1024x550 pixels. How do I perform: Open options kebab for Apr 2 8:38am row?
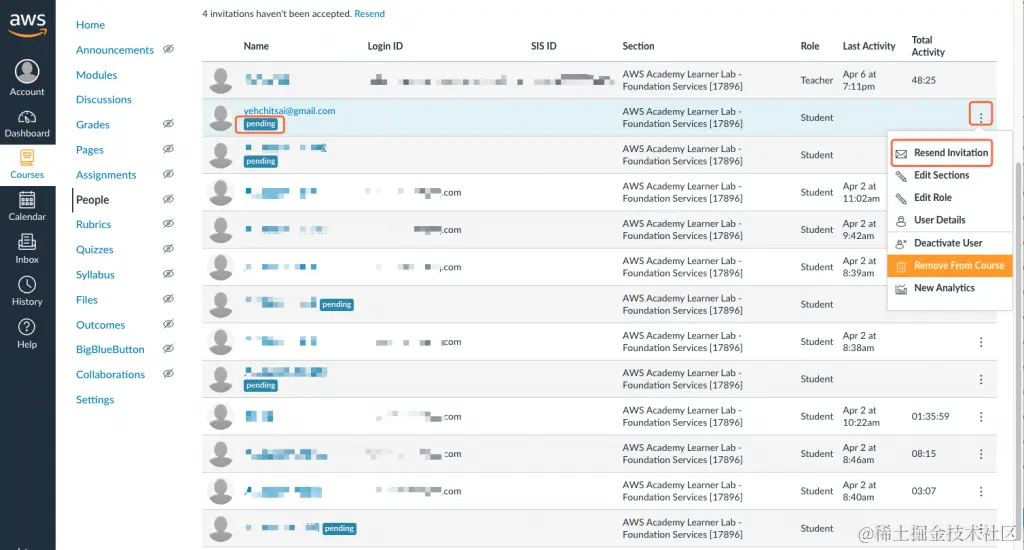980,342
